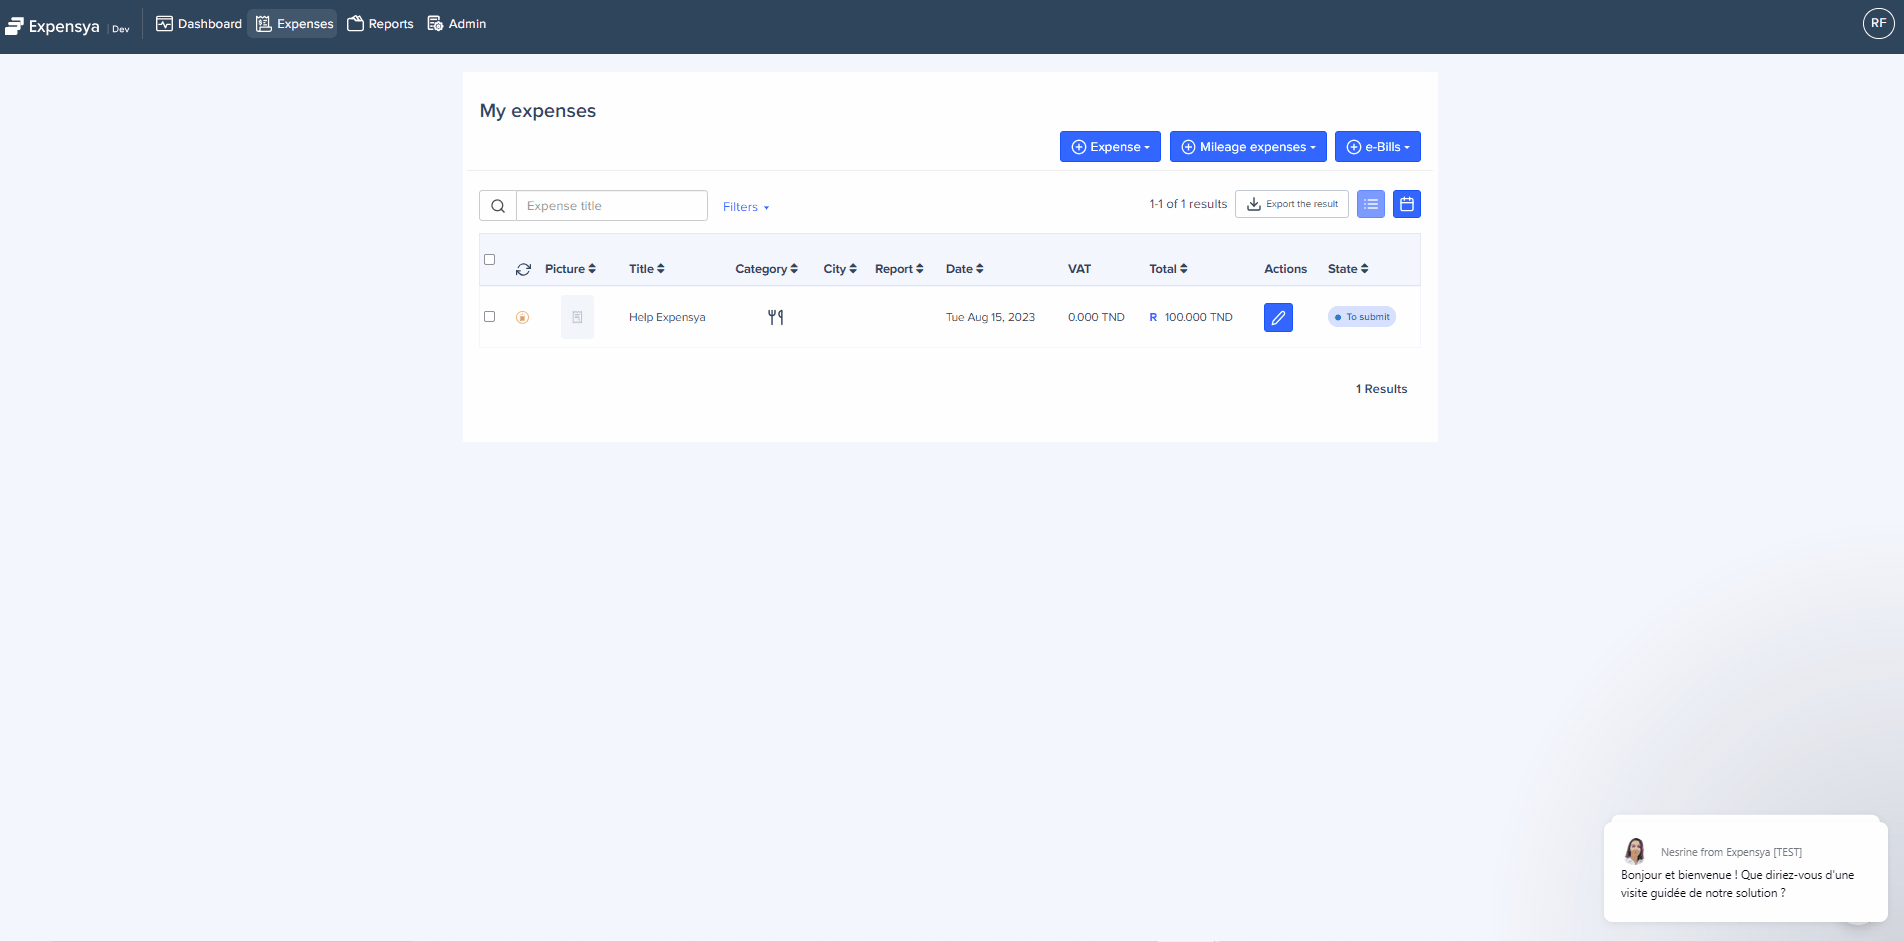Click Export the result button
1904x942 pixels.
(1291, 204)
